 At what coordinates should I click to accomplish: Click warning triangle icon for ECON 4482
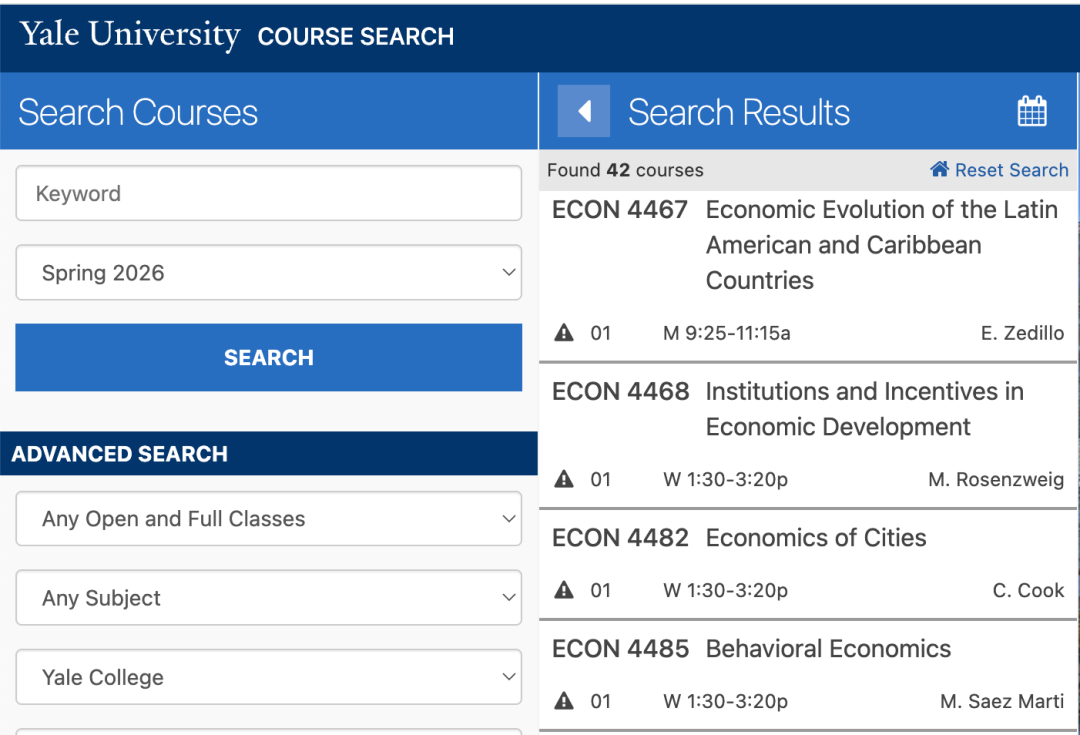pyautogui.click(x=564, y=590)
